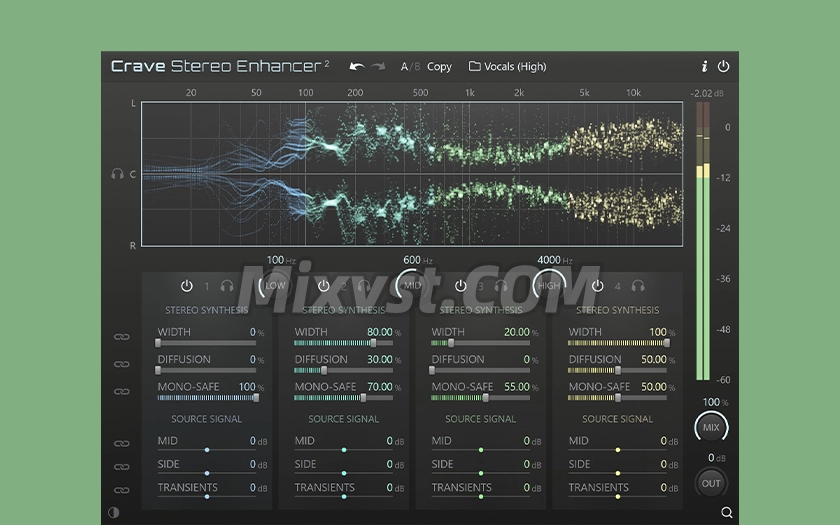Image resolution: width=840 pixels, height=525 pixels.
Task: Click the magnifier zoom icon at bottom right
Action: point(727,512)
